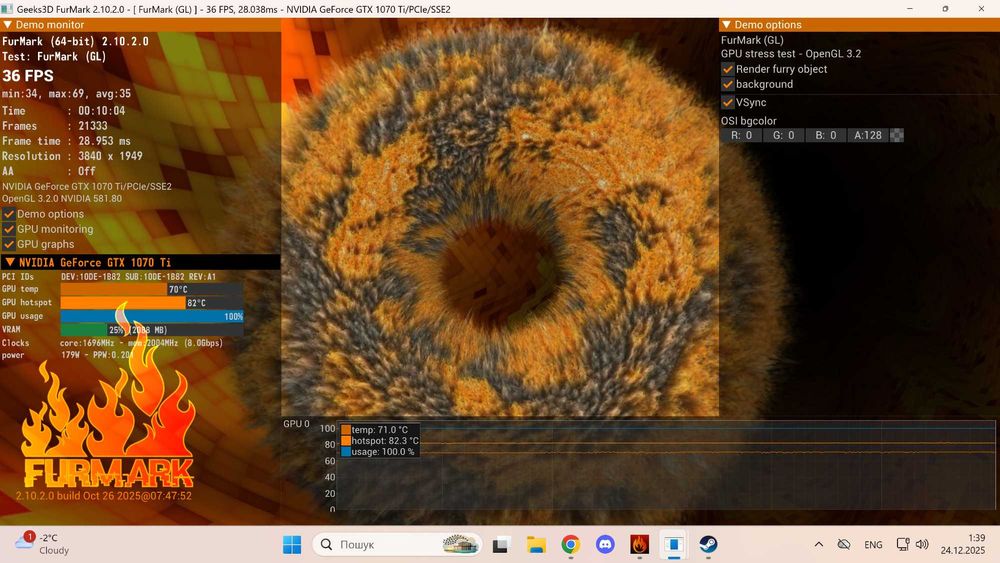Switch ENG input language indicator
Image resolution: width=1000 pixels, height=563 pixels.
[873, 545]
